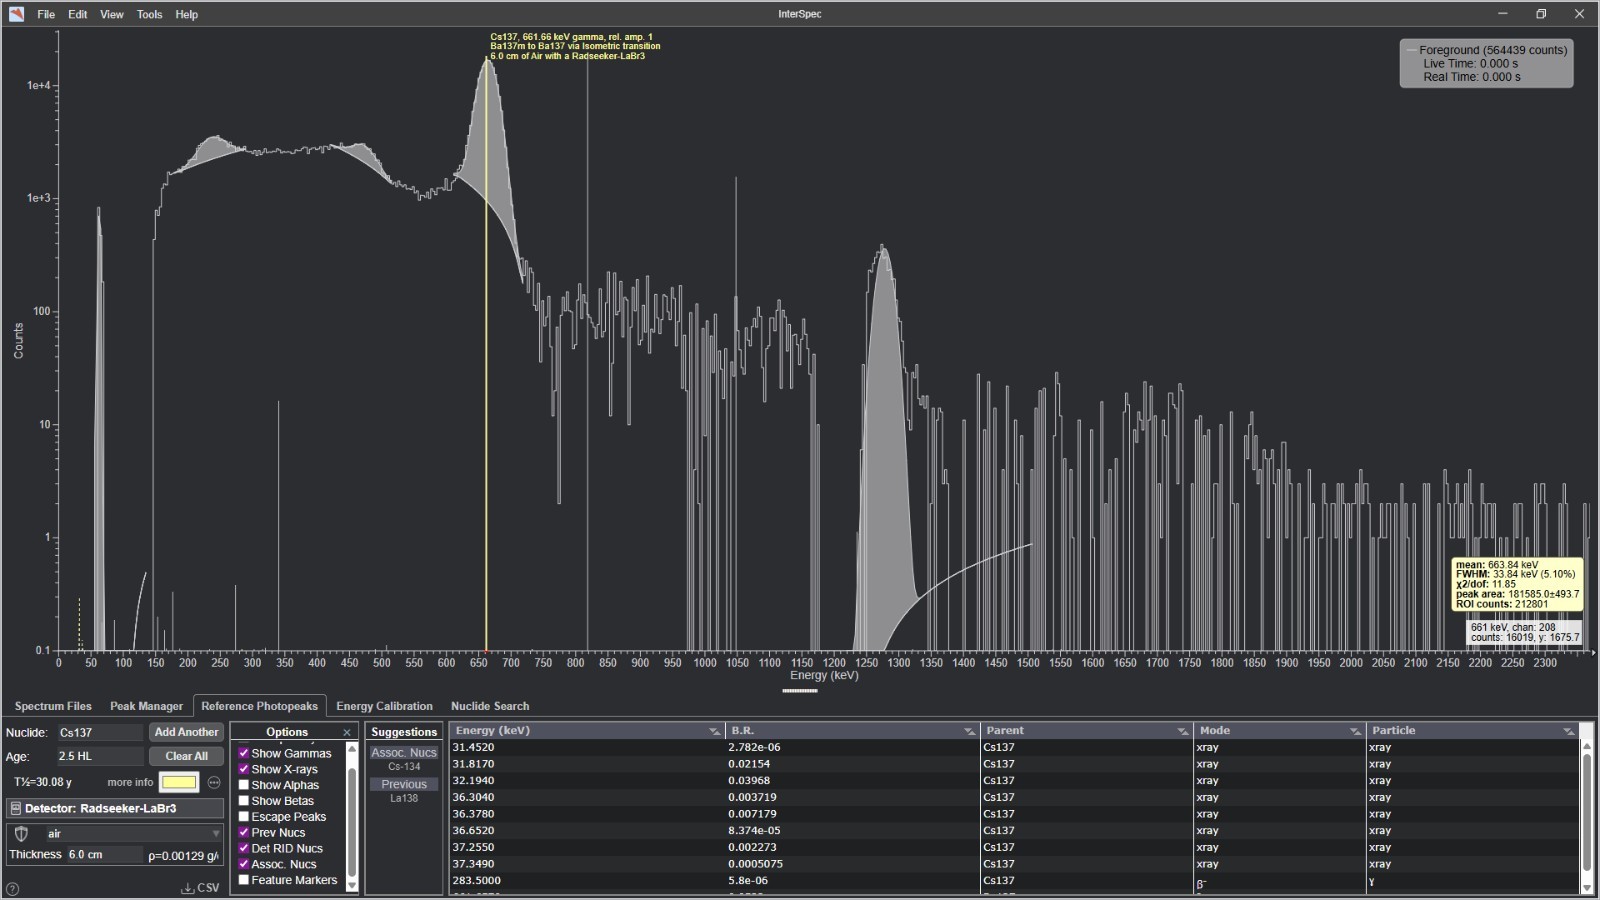Image resolution: width=1600 pixels, height=900 pixels.
Task: Click the Nuclide input field showing Cs137
Action: (100, 732)
